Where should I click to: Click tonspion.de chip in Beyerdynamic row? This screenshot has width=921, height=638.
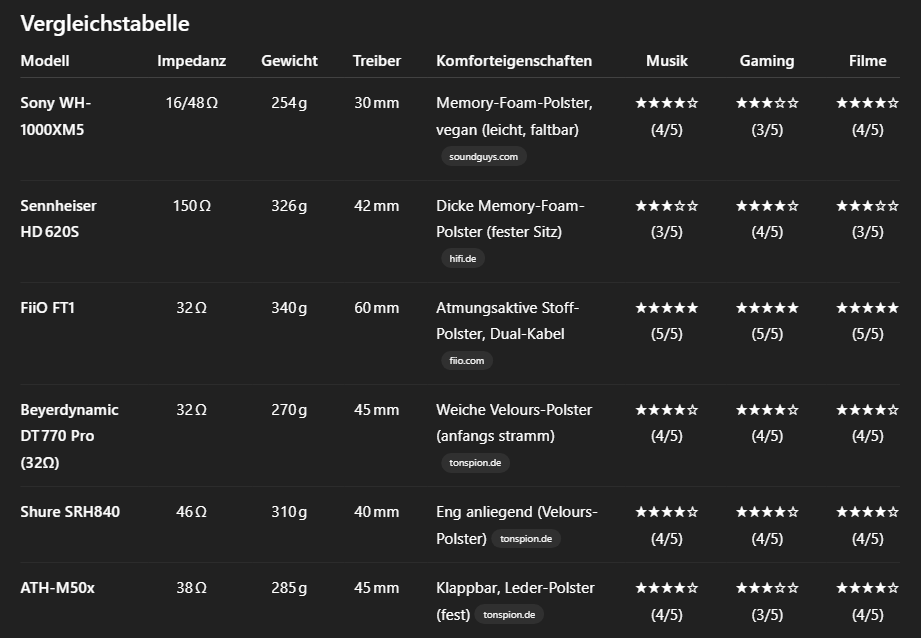click(x=475, y=463)
